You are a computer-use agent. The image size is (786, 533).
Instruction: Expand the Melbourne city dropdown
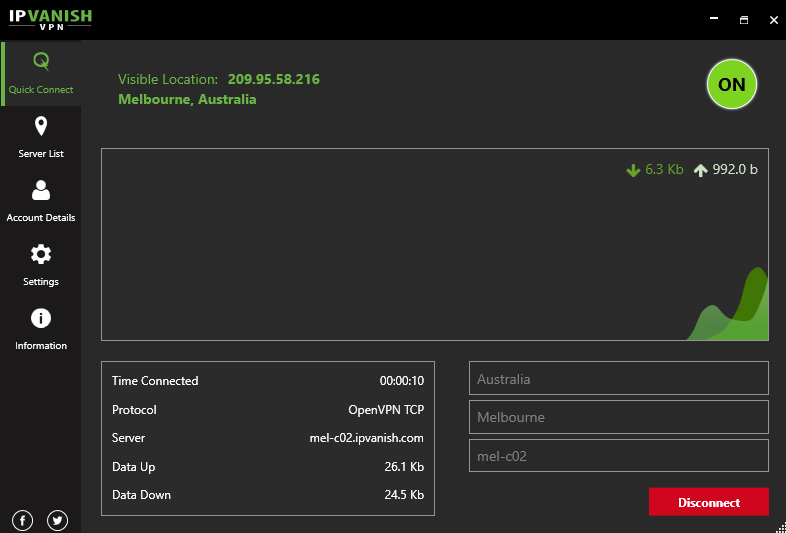[618, 417]
